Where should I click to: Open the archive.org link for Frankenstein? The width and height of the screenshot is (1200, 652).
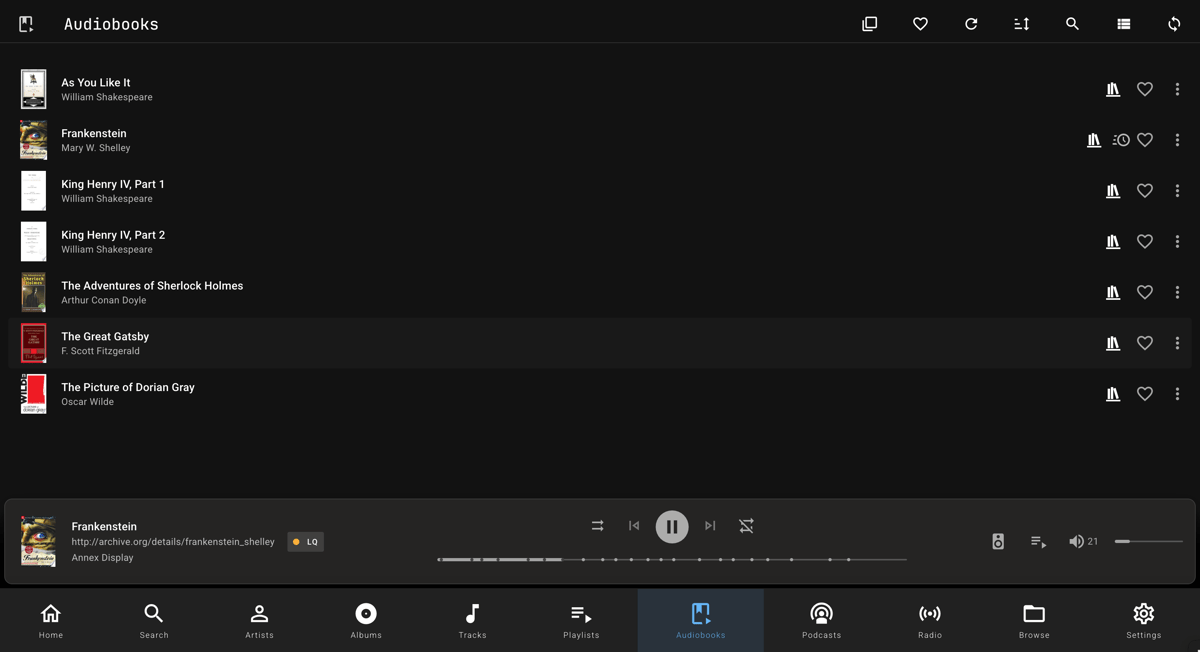pyautogui.click(x=172, y=541)
